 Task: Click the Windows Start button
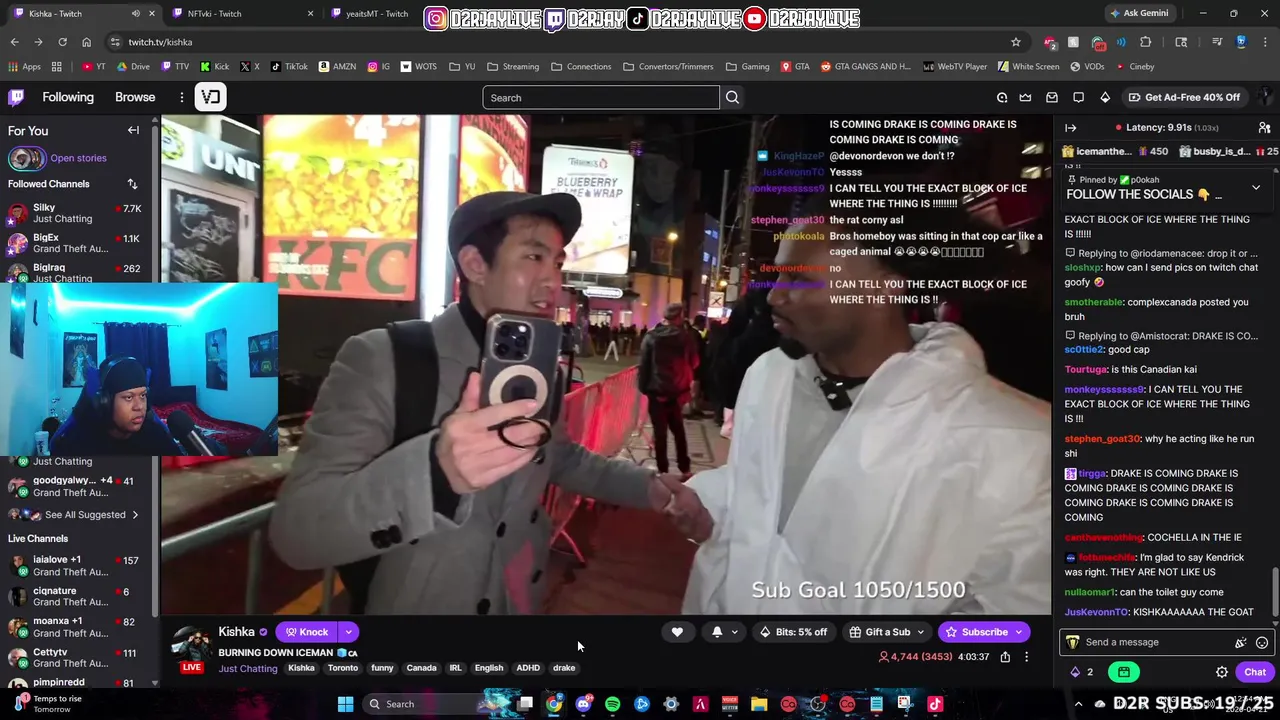click(x=345, y=704)
